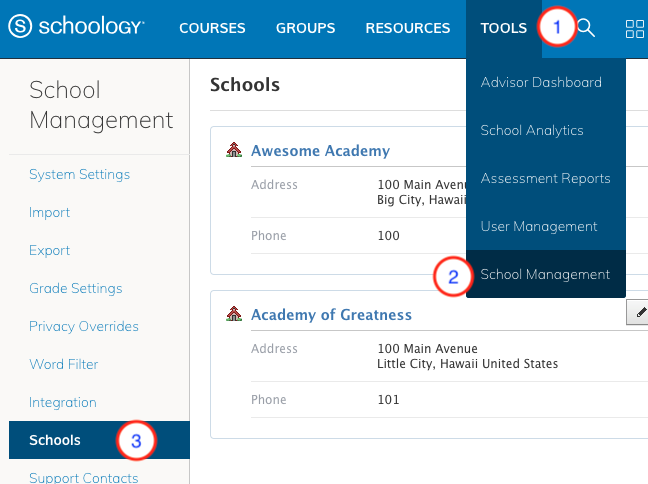Screen dimensions: 648x484
Task: Open the Academy of Greatness link
Action: (331, 314)
